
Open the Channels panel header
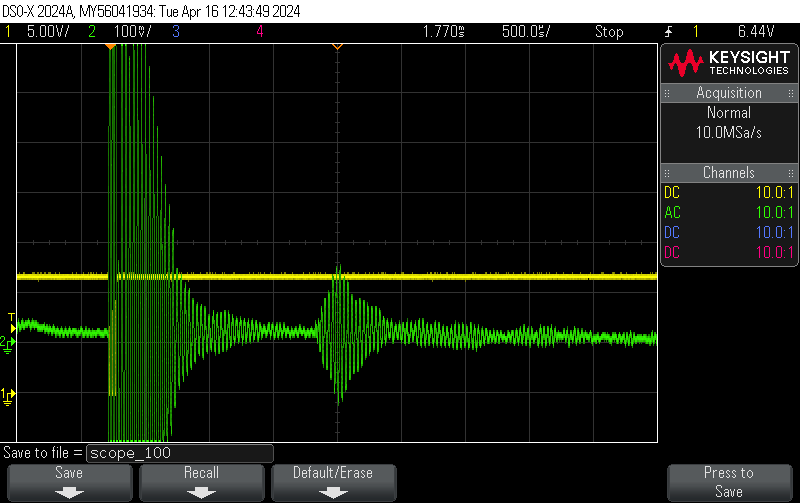click(x=728, y=173)
